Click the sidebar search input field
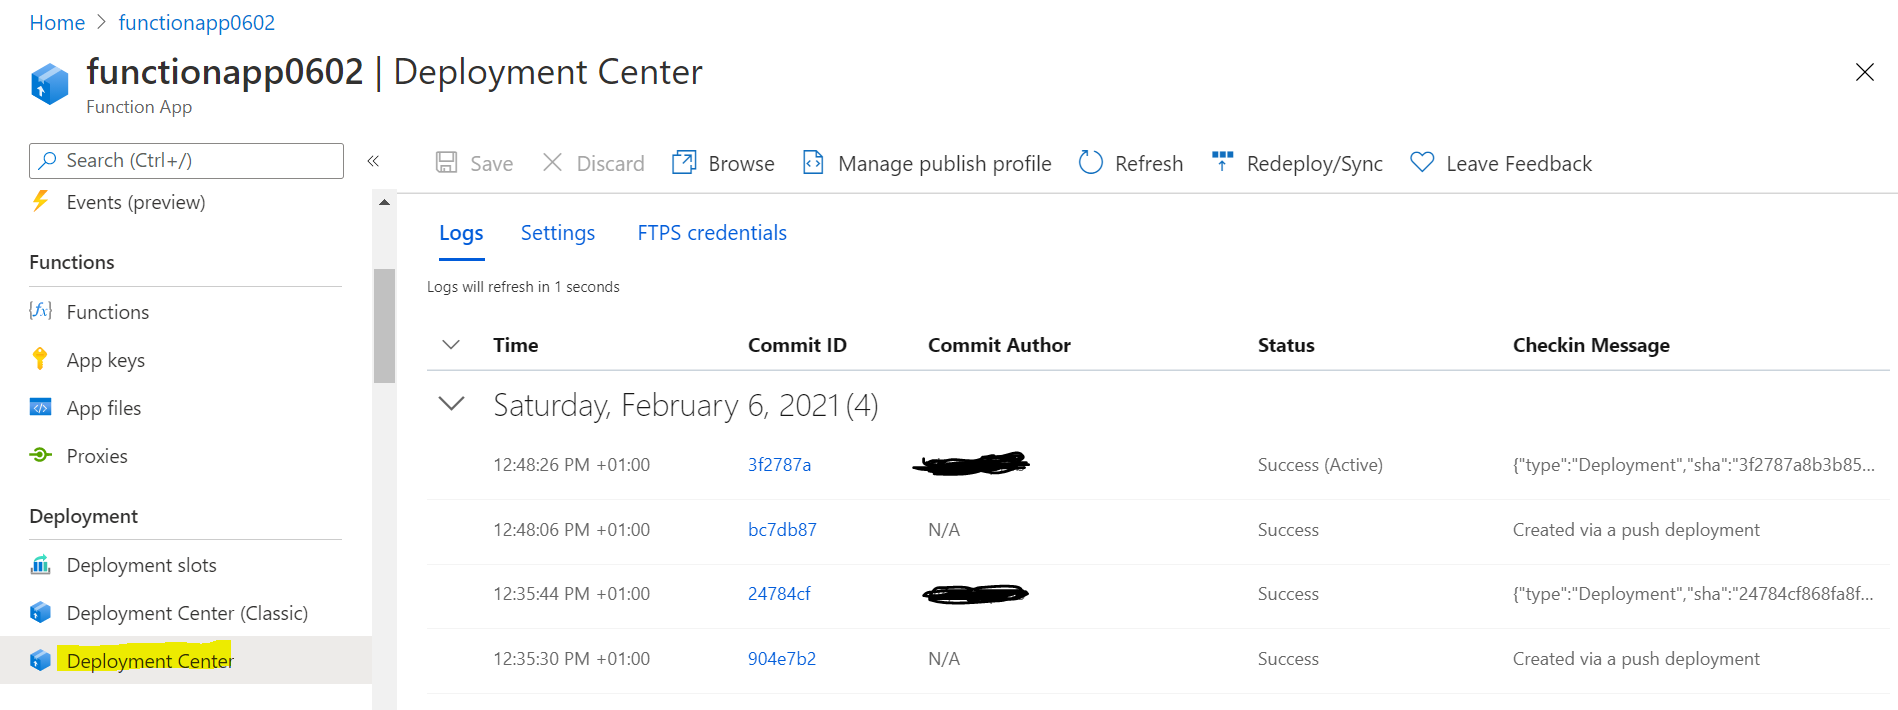This screenshot has width=1898, height=710. tap(190, 161)
